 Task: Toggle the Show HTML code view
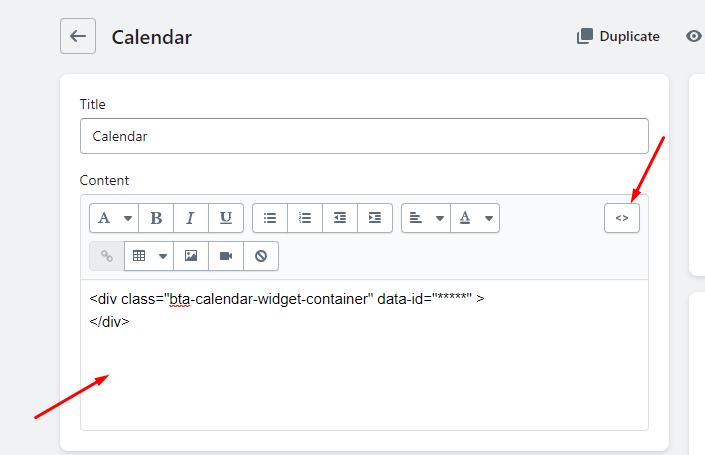coord(622,218)
